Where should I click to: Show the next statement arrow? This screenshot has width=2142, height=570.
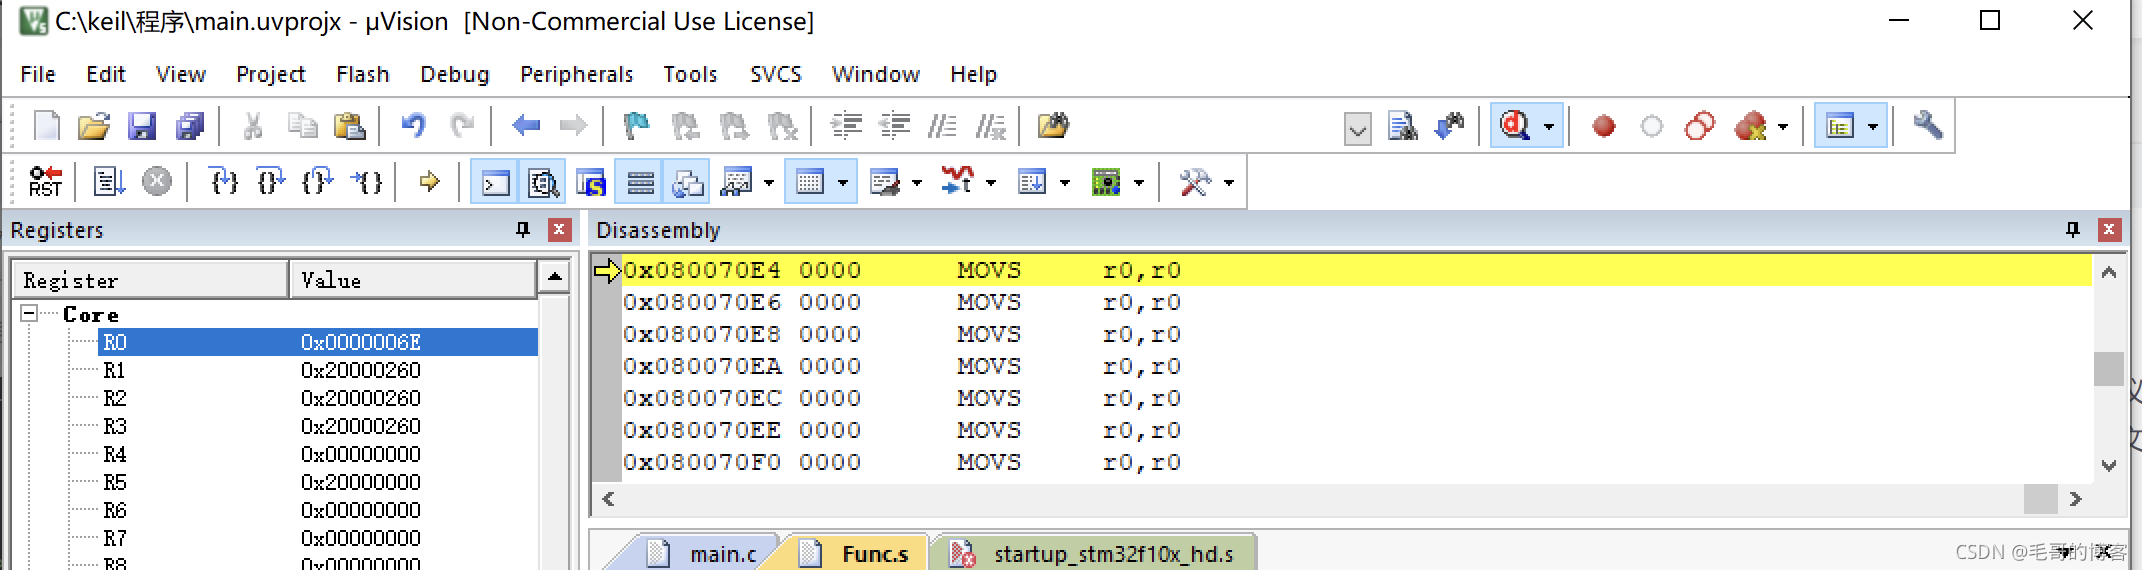click(430, 182)
